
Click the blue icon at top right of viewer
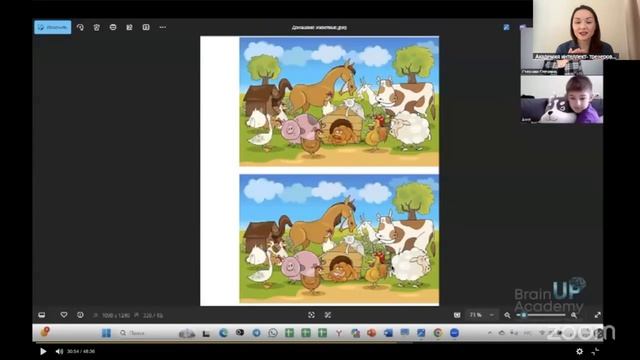tap(507, 27)
